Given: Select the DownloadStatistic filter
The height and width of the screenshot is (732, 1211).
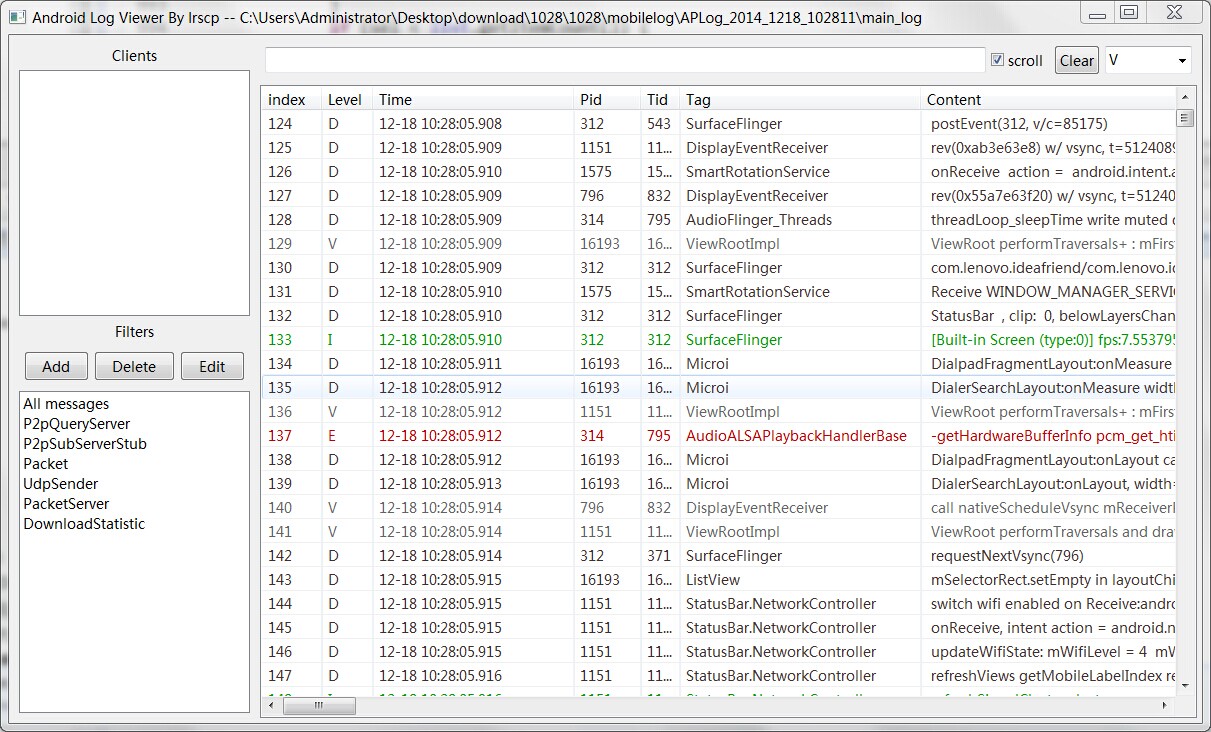Looking at the screenshot, I should click(84, 524).
